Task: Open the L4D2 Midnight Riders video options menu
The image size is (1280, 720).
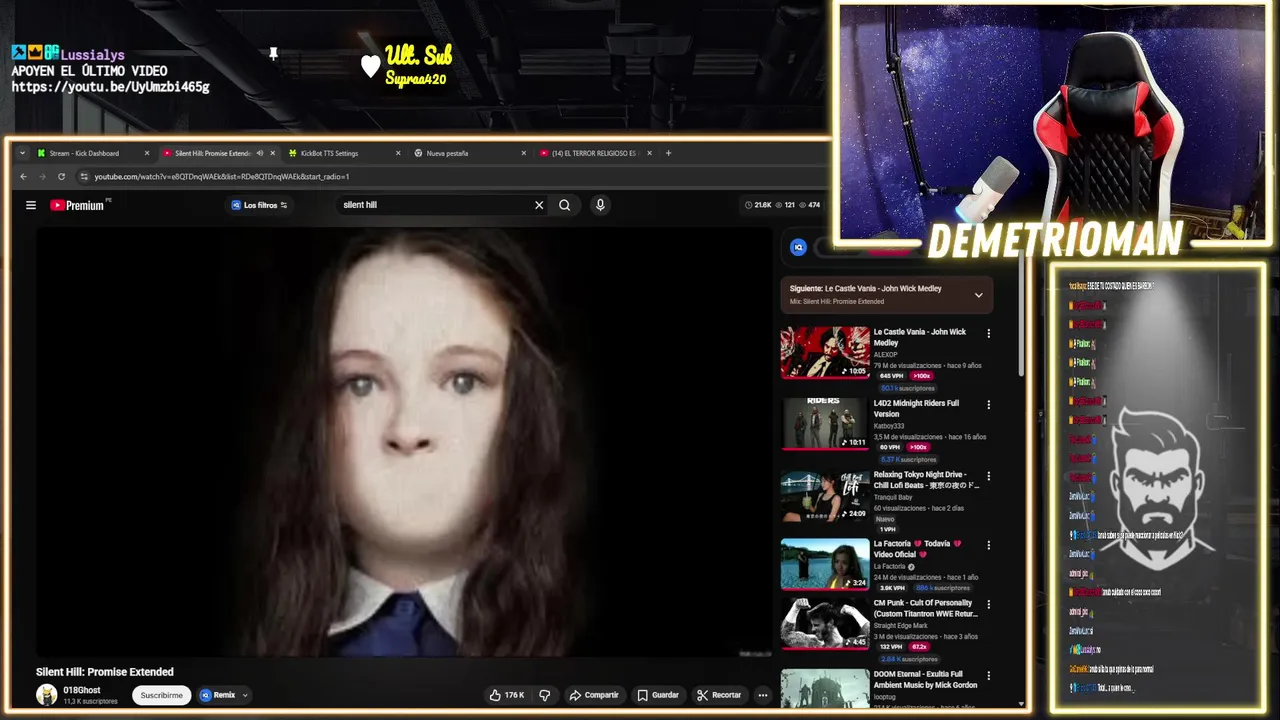Action: (x=989, y=405)
